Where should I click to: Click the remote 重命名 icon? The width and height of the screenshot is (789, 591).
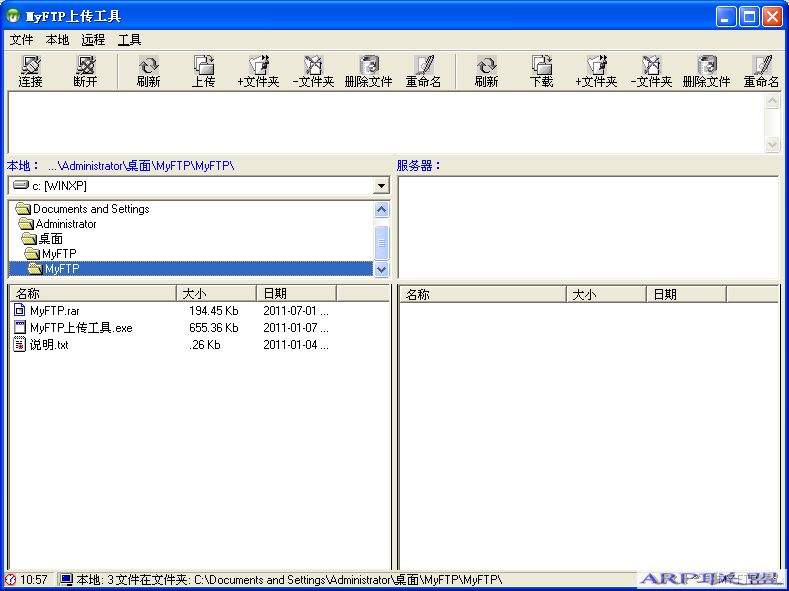pos(762,71)
